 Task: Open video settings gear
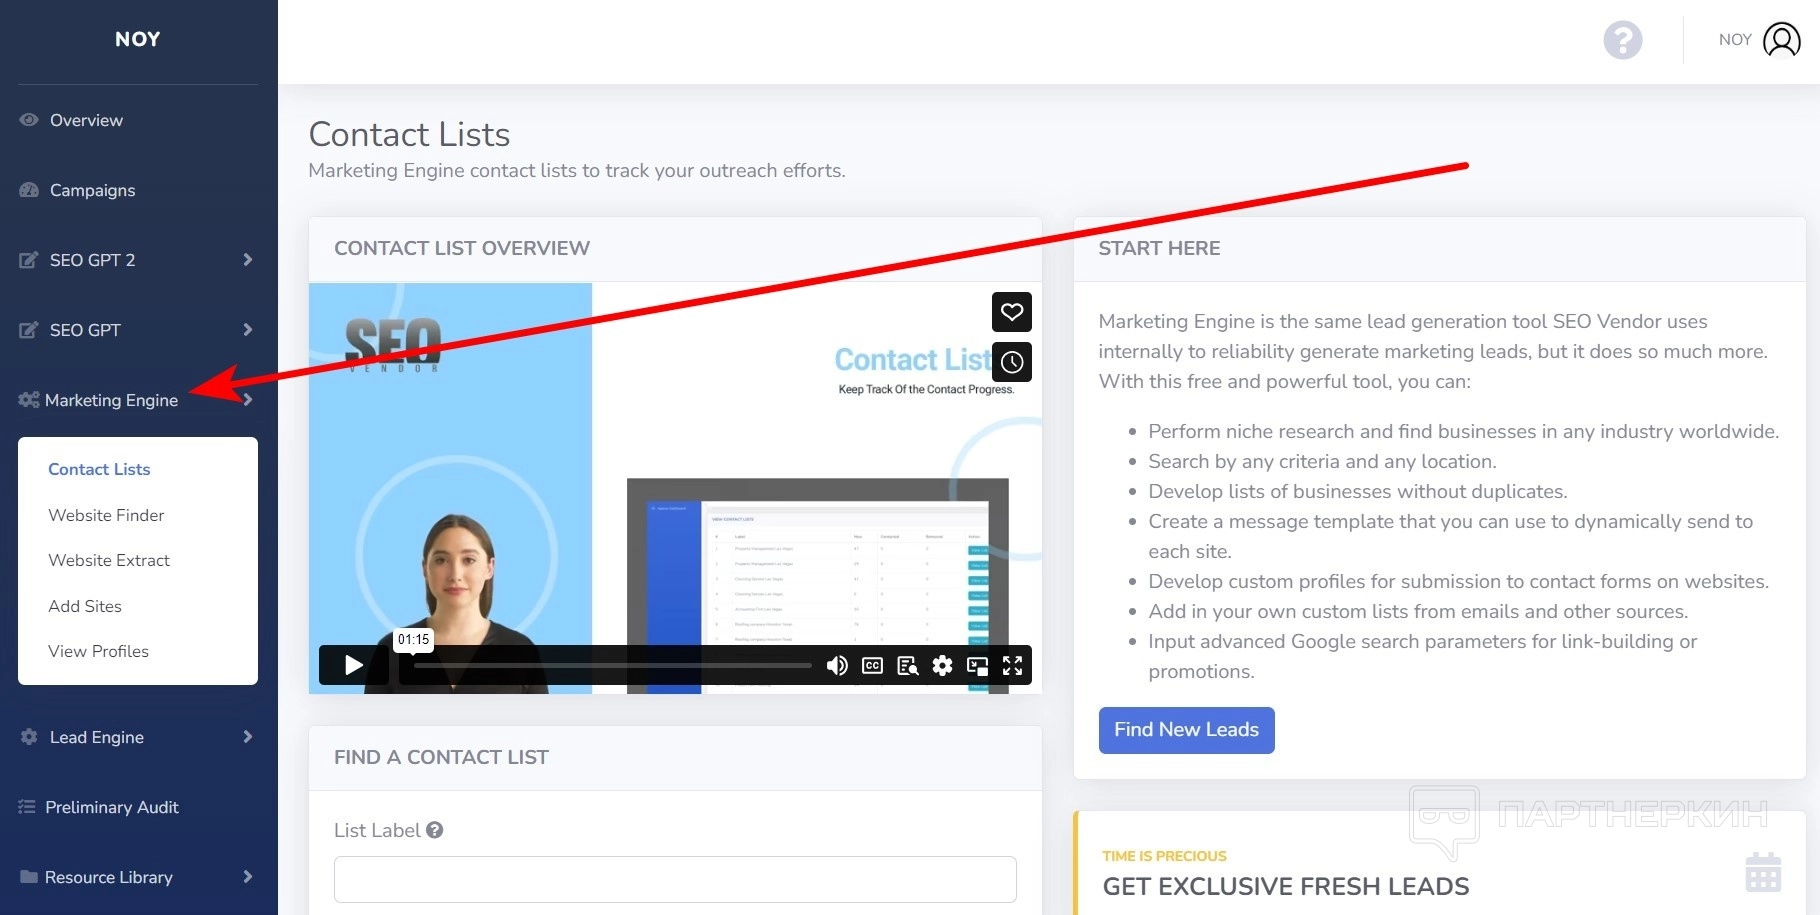[x=942, y=666]
